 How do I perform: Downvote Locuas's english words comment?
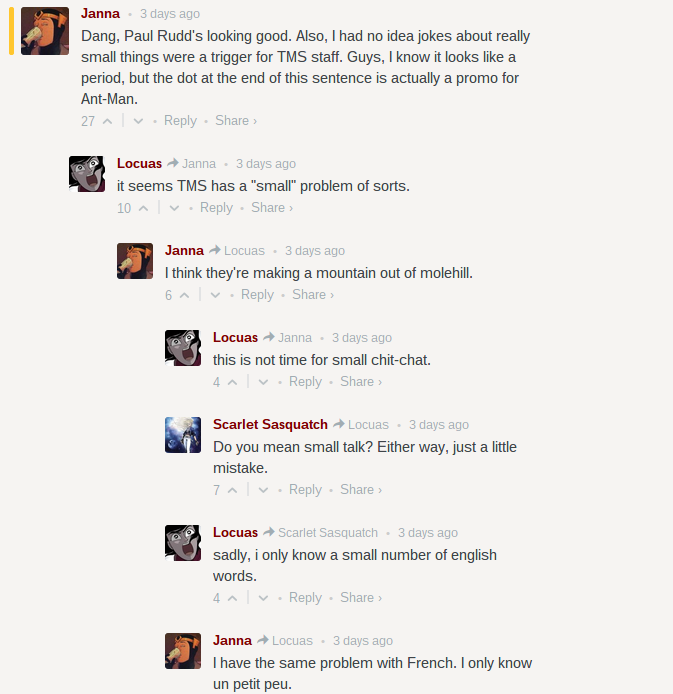(x=263, y=598)
